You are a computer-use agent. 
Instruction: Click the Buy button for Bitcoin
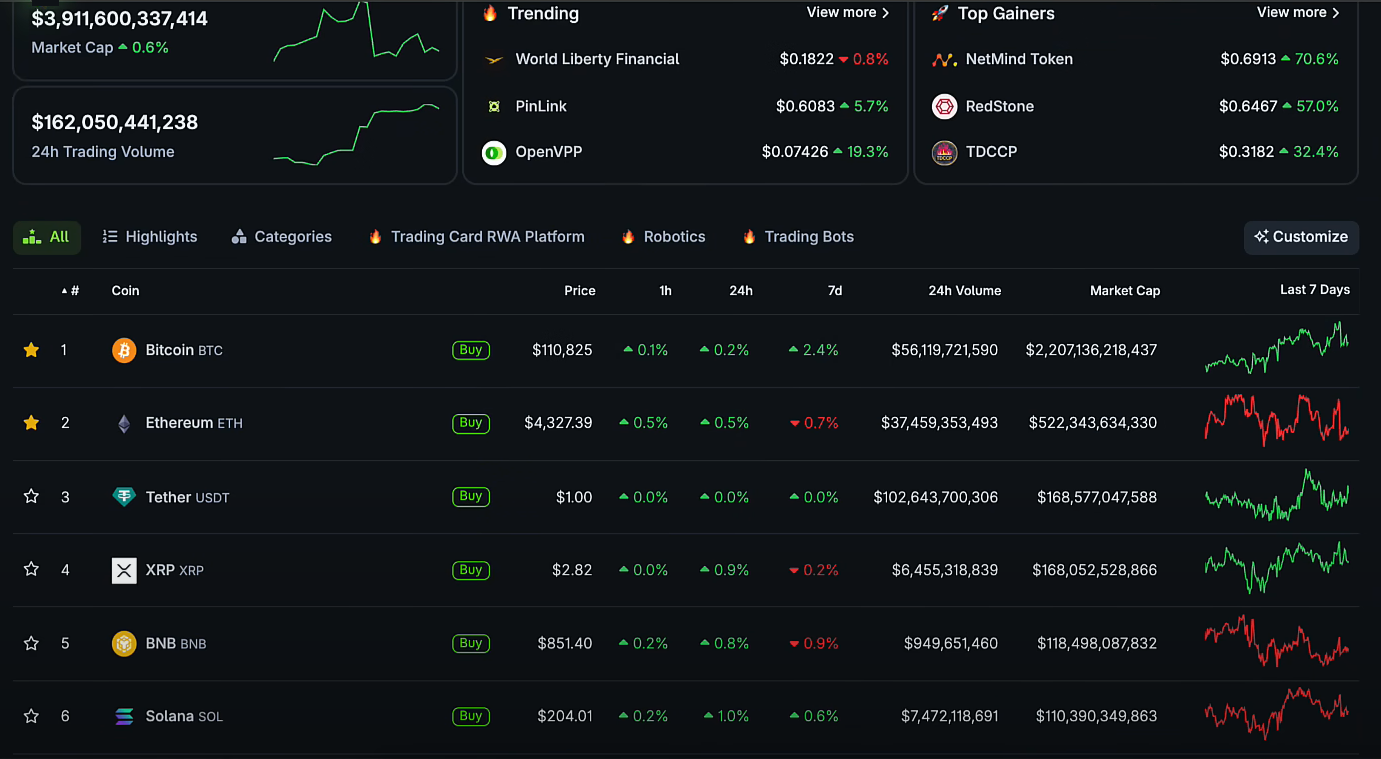(x=470, y=350)
